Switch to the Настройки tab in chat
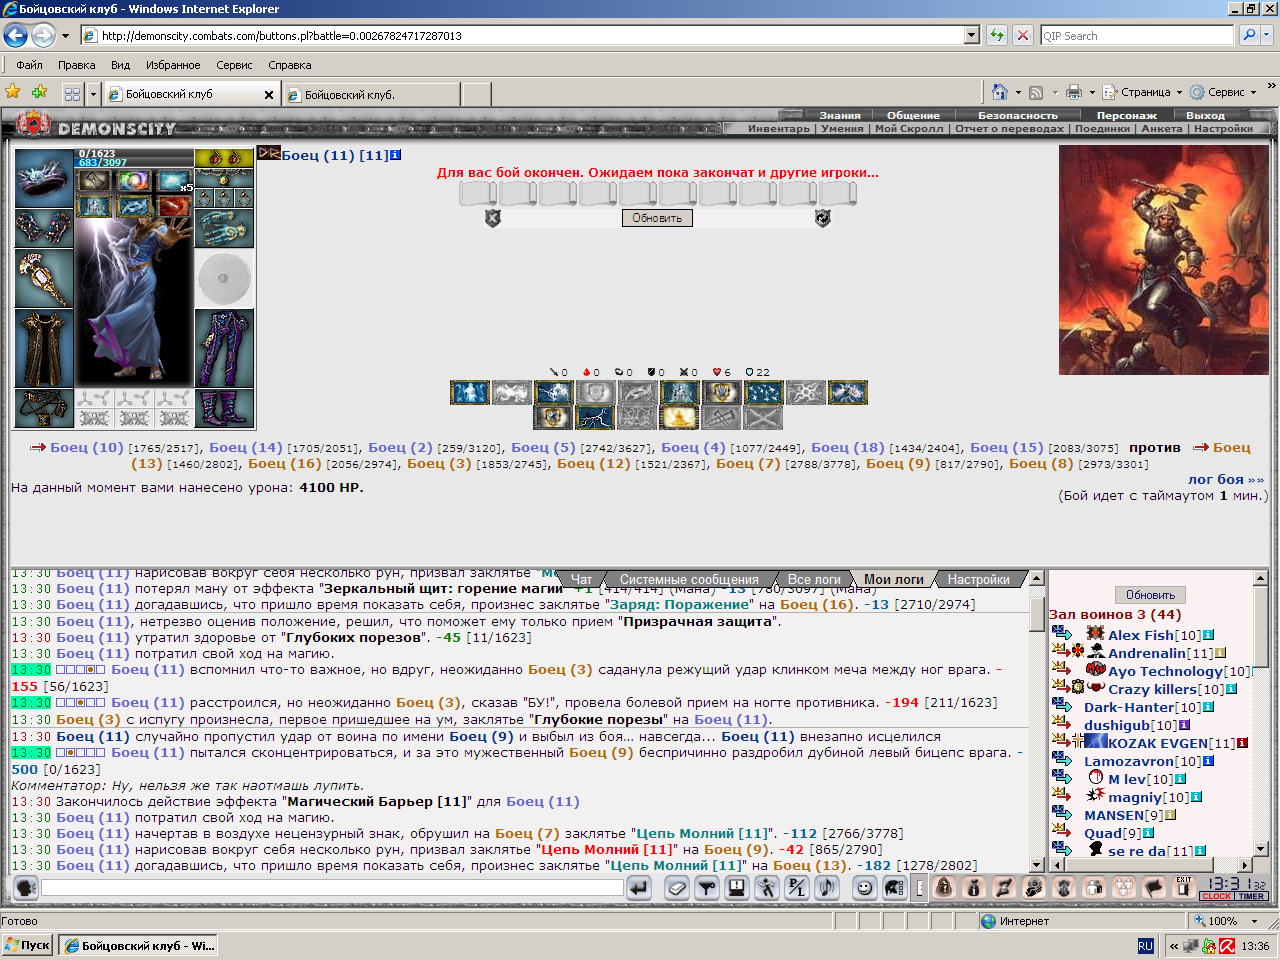The width and height of the screenshot is (1280, 960). click(979, 579)
